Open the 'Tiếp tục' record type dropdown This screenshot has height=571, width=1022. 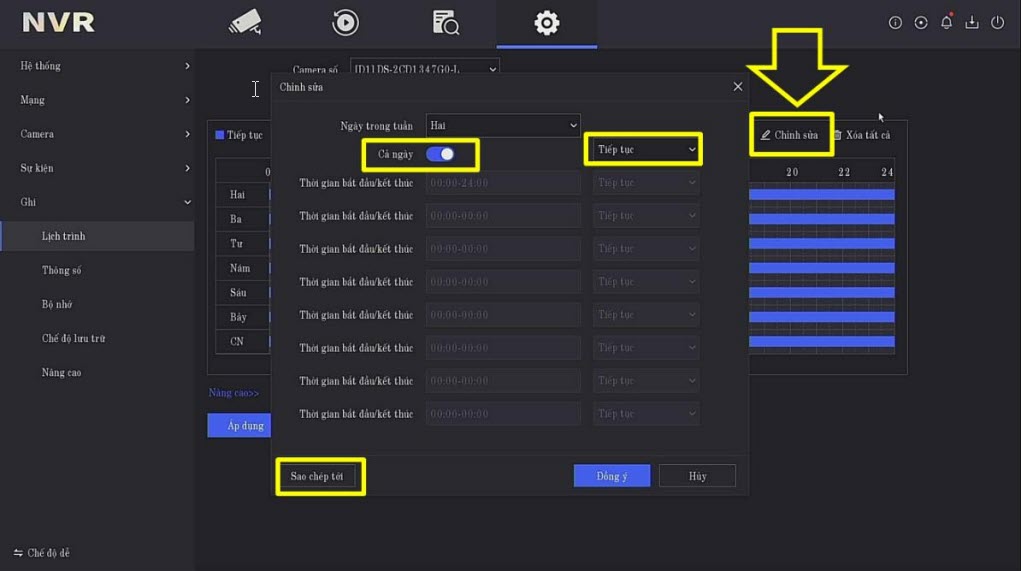click(645, 150)
